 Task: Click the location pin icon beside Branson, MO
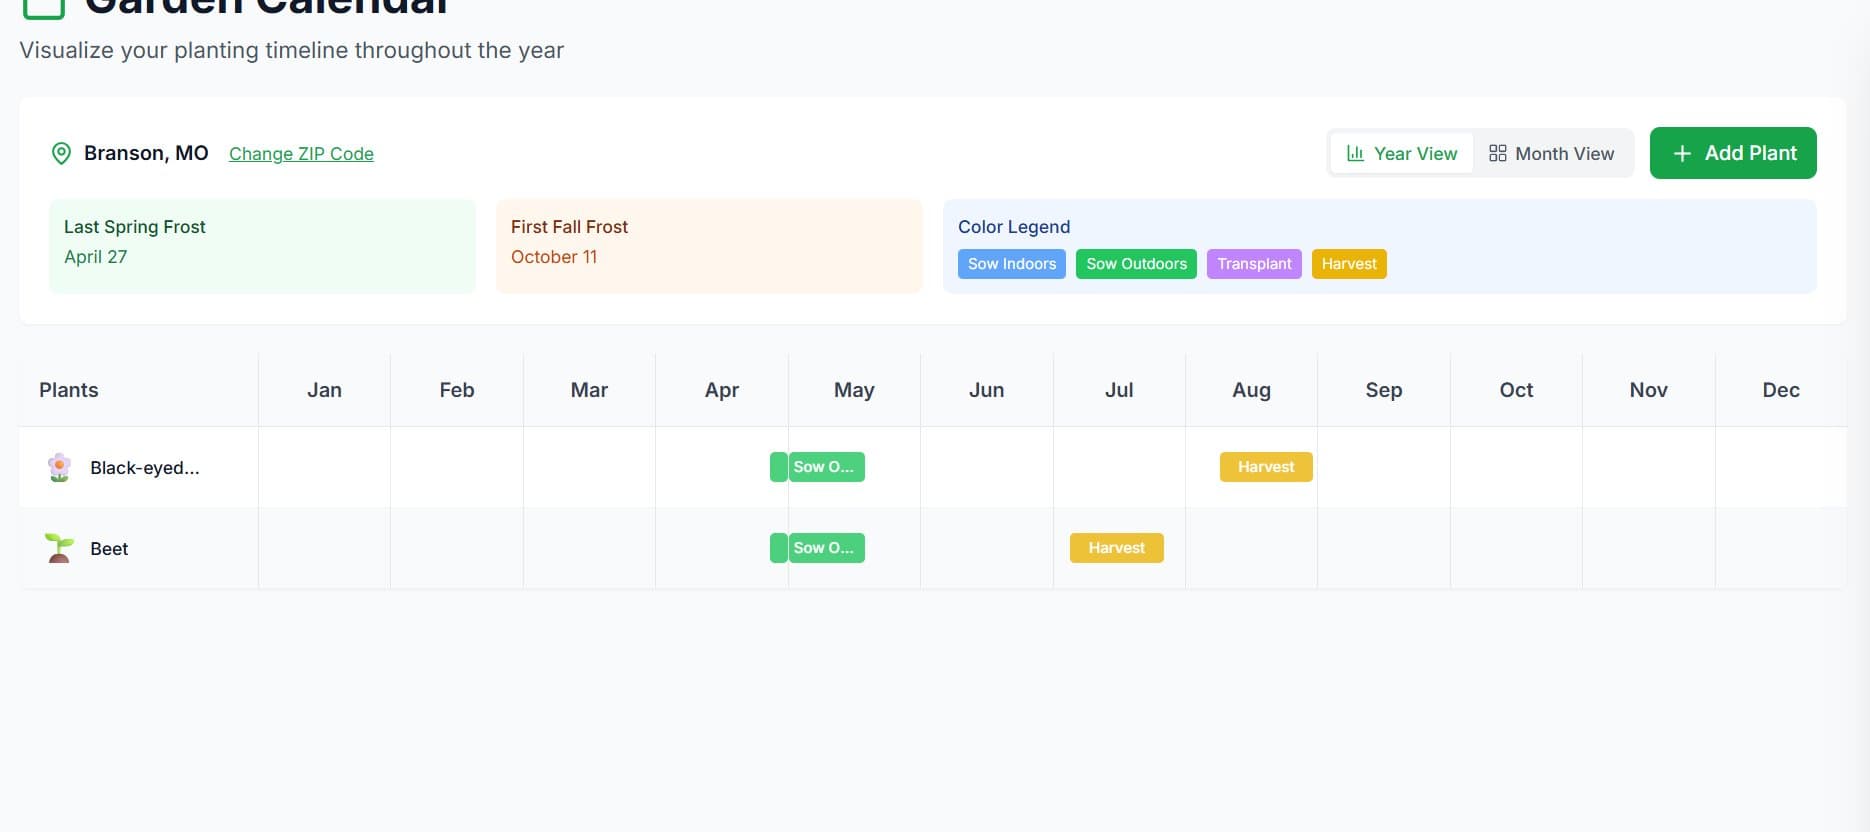click(61, 153)
